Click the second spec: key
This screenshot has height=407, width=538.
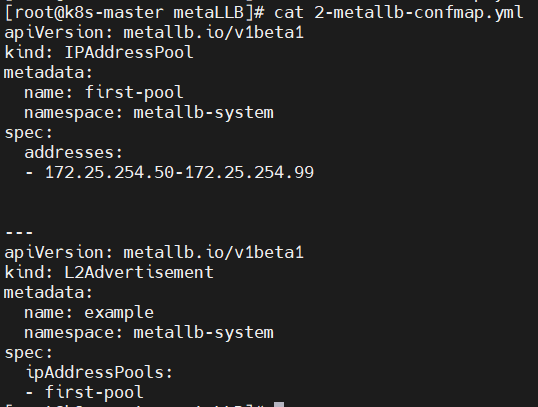(28, 353)
